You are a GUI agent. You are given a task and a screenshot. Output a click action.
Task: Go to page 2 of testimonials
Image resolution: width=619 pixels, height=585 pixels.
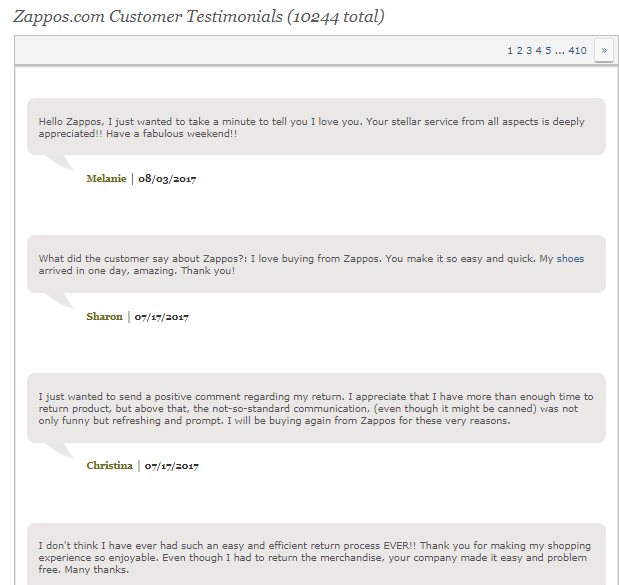point(520,50)
